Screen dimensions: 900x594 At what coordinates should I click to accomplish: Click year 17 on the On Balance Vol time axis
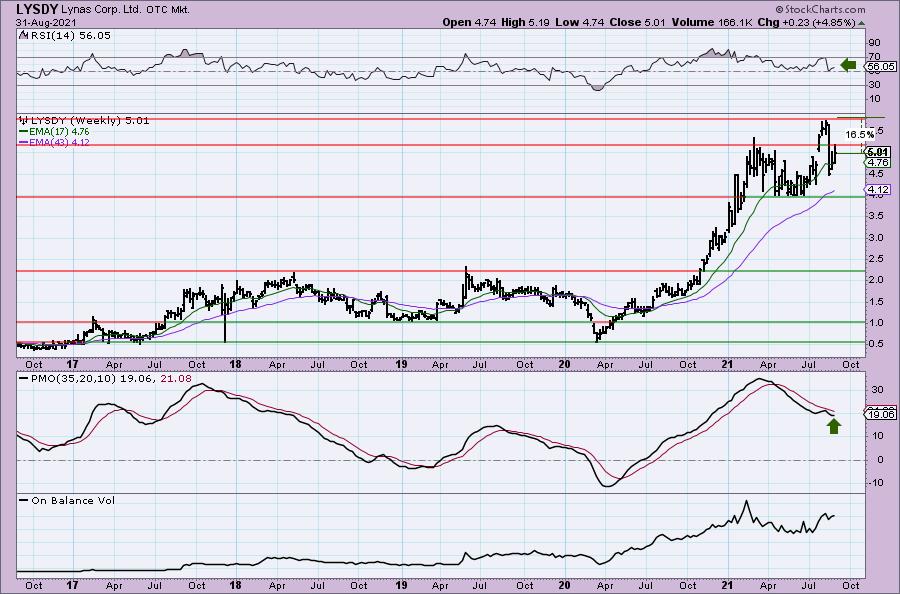72,585
